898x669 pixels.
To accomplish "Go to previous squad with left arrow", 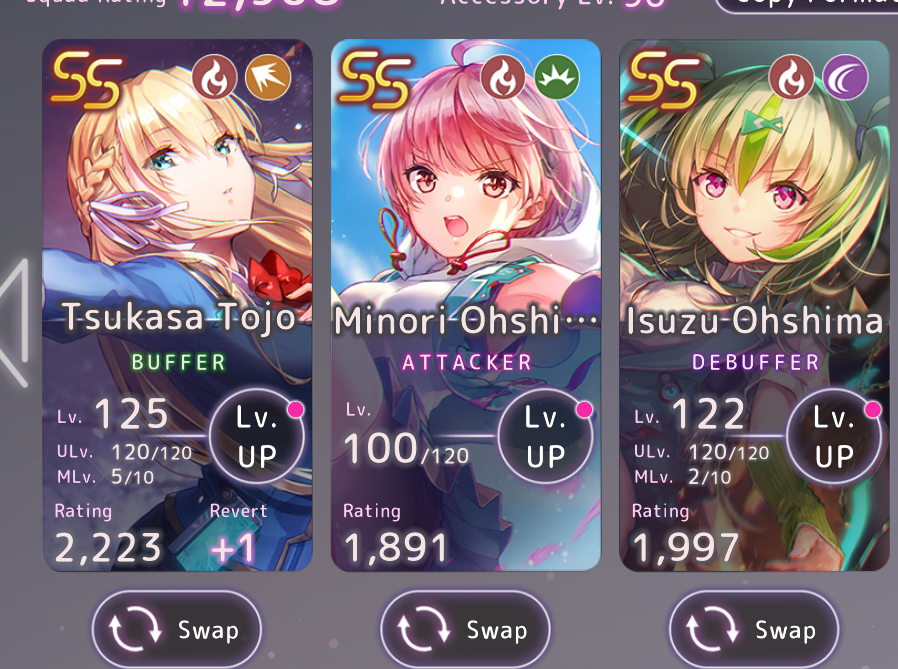I will 14,322.
